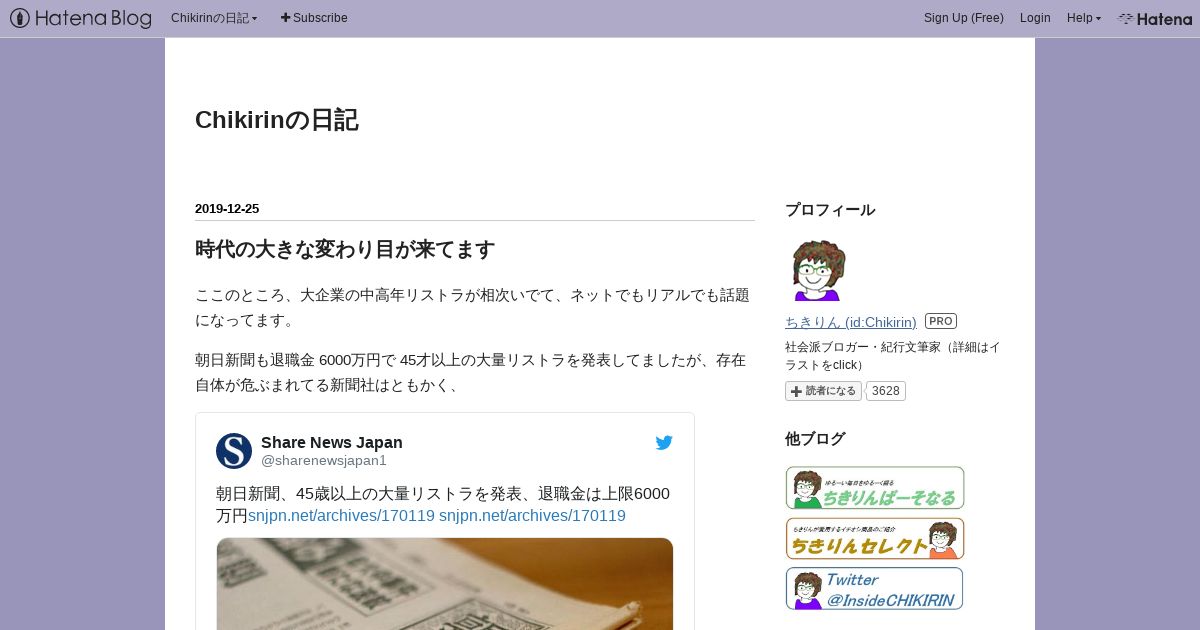This screenshot has width=1200, height=630.
Task: Open the @sharenewsjapan1 handle
Action: tap(324, 460)
